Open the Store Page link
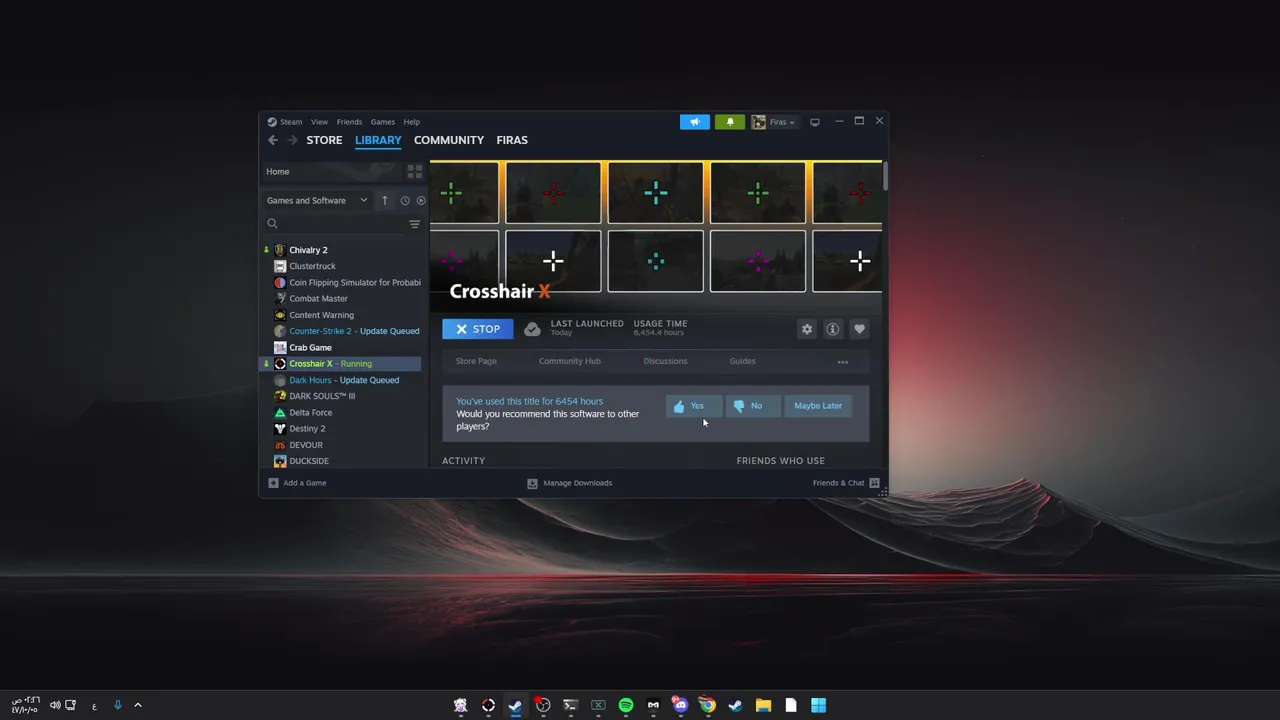Image resolution: width=1280 pixels, height=720 pixels. [476, 361]
